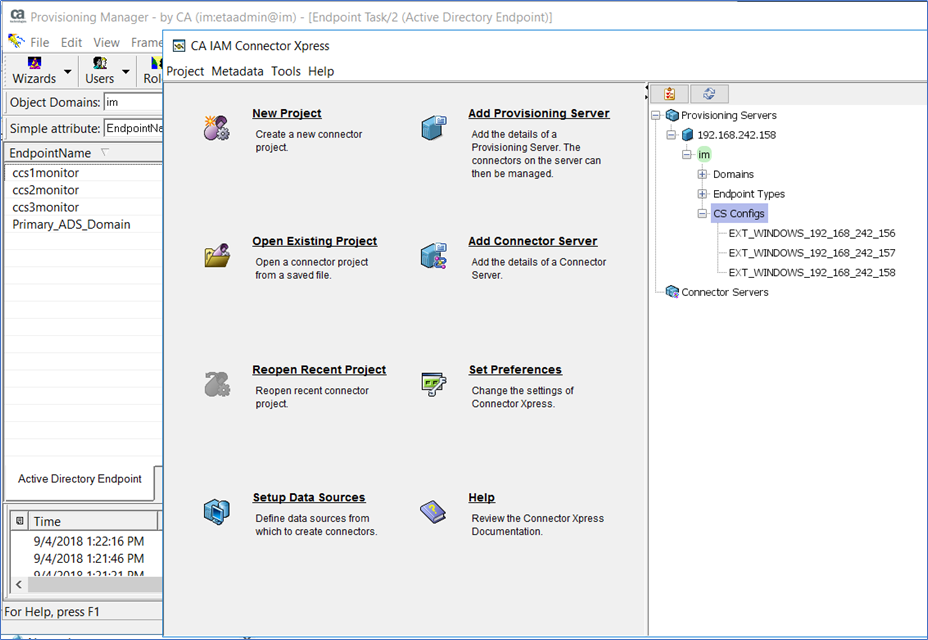Click the Provisioning Manager CA logo icon
This screenshot has width=928, height=640.
pos(18,16)
